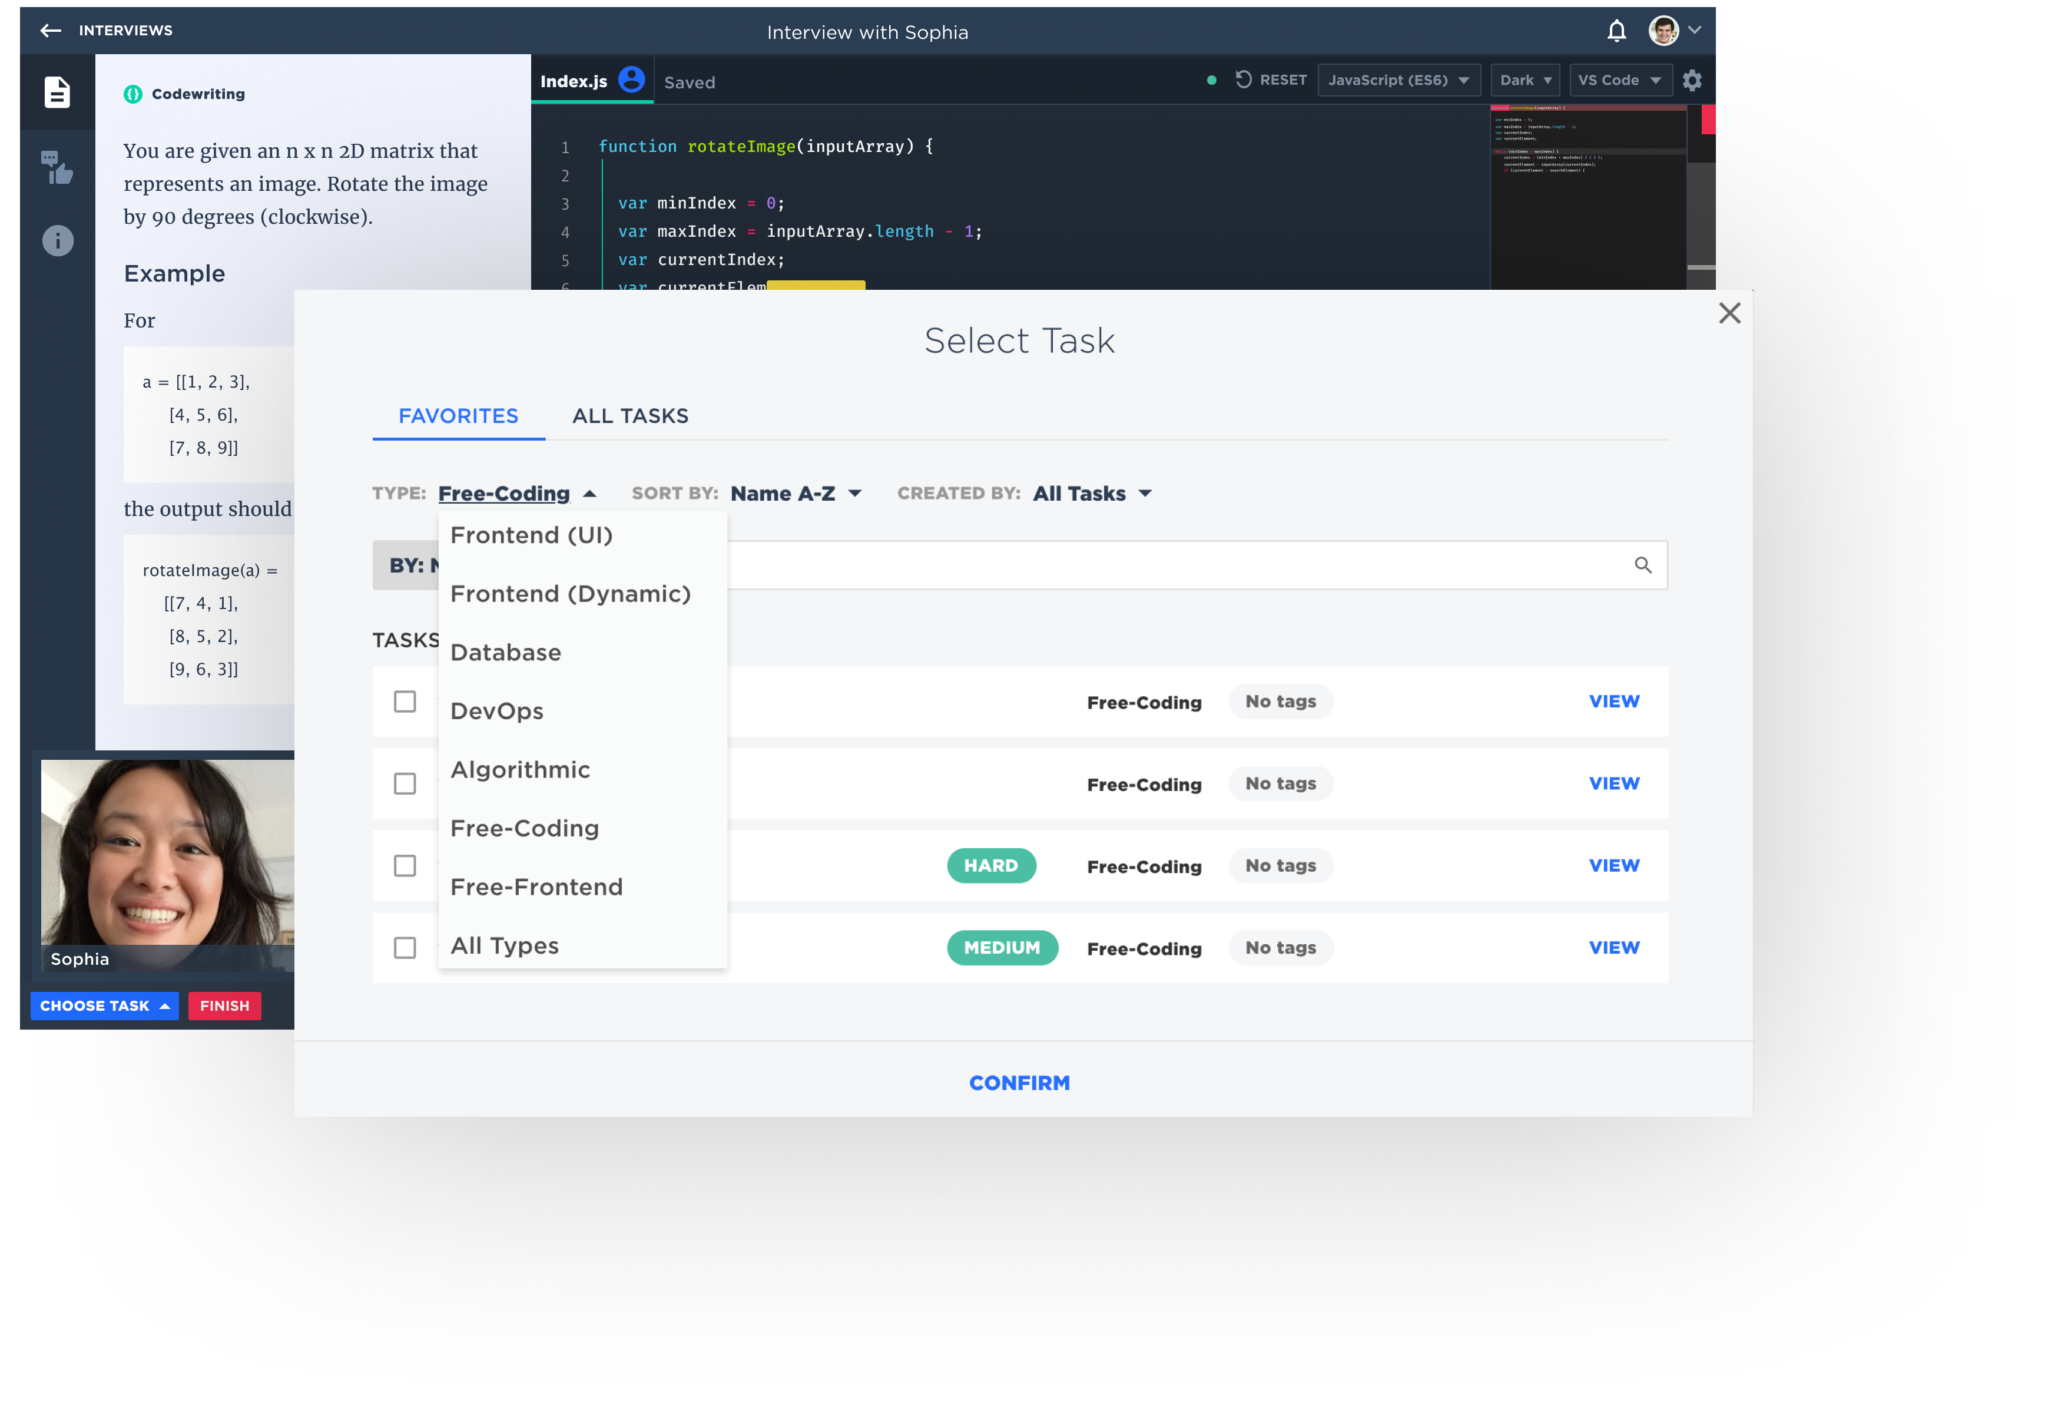Select Algorithmic from type dropdown menu
2048x1416 pixels.
coord(520,769)
